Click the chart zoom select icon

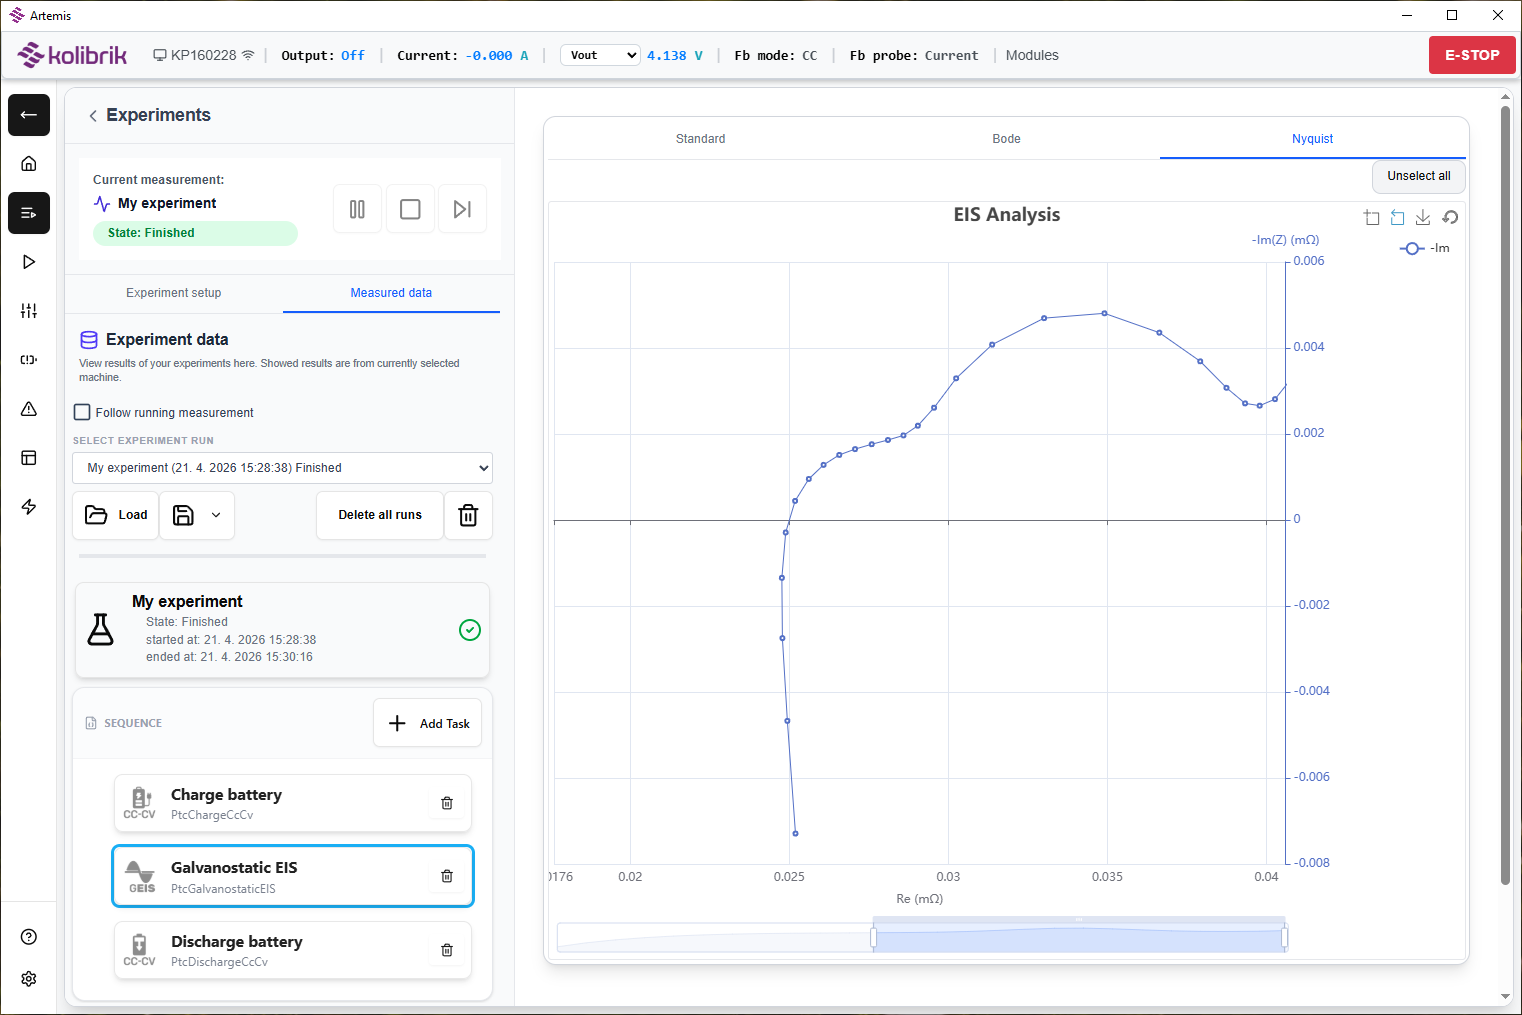click(x=1372, y=218)
